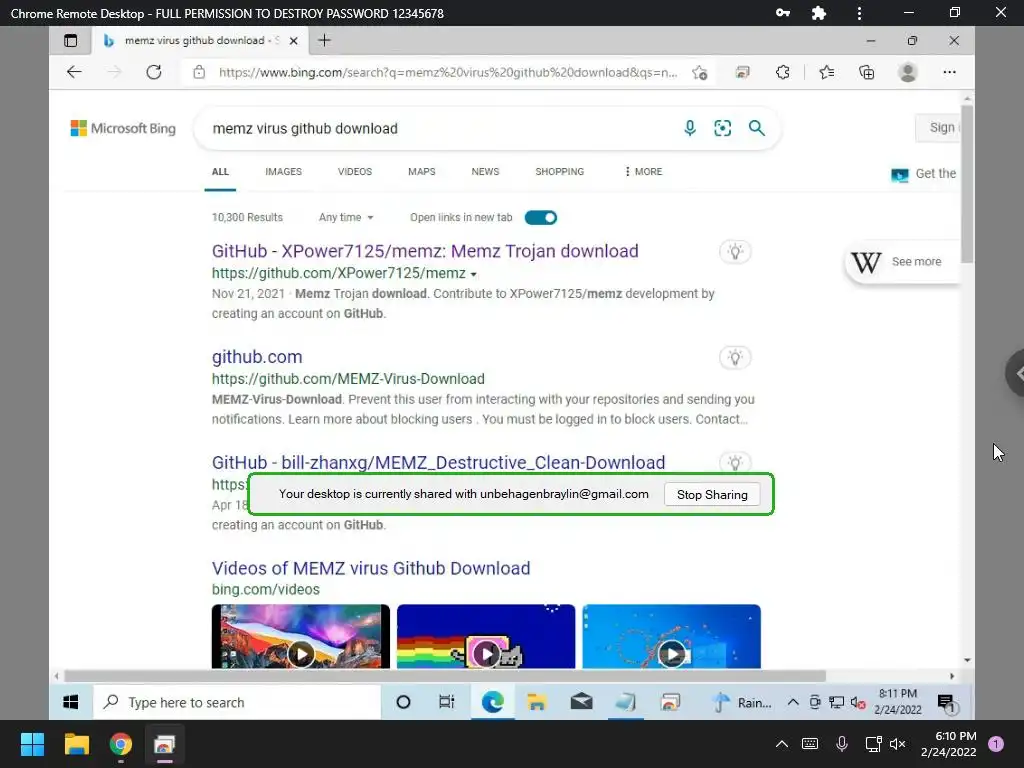Screen dimensions: 1024x768
Task: Show hidden icons chevron on local taskbar
Action: 781,744
